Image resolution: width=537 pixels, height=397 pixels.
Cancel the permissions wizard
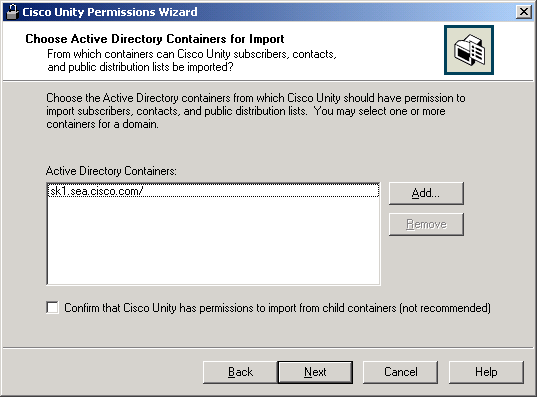point(400,372)
